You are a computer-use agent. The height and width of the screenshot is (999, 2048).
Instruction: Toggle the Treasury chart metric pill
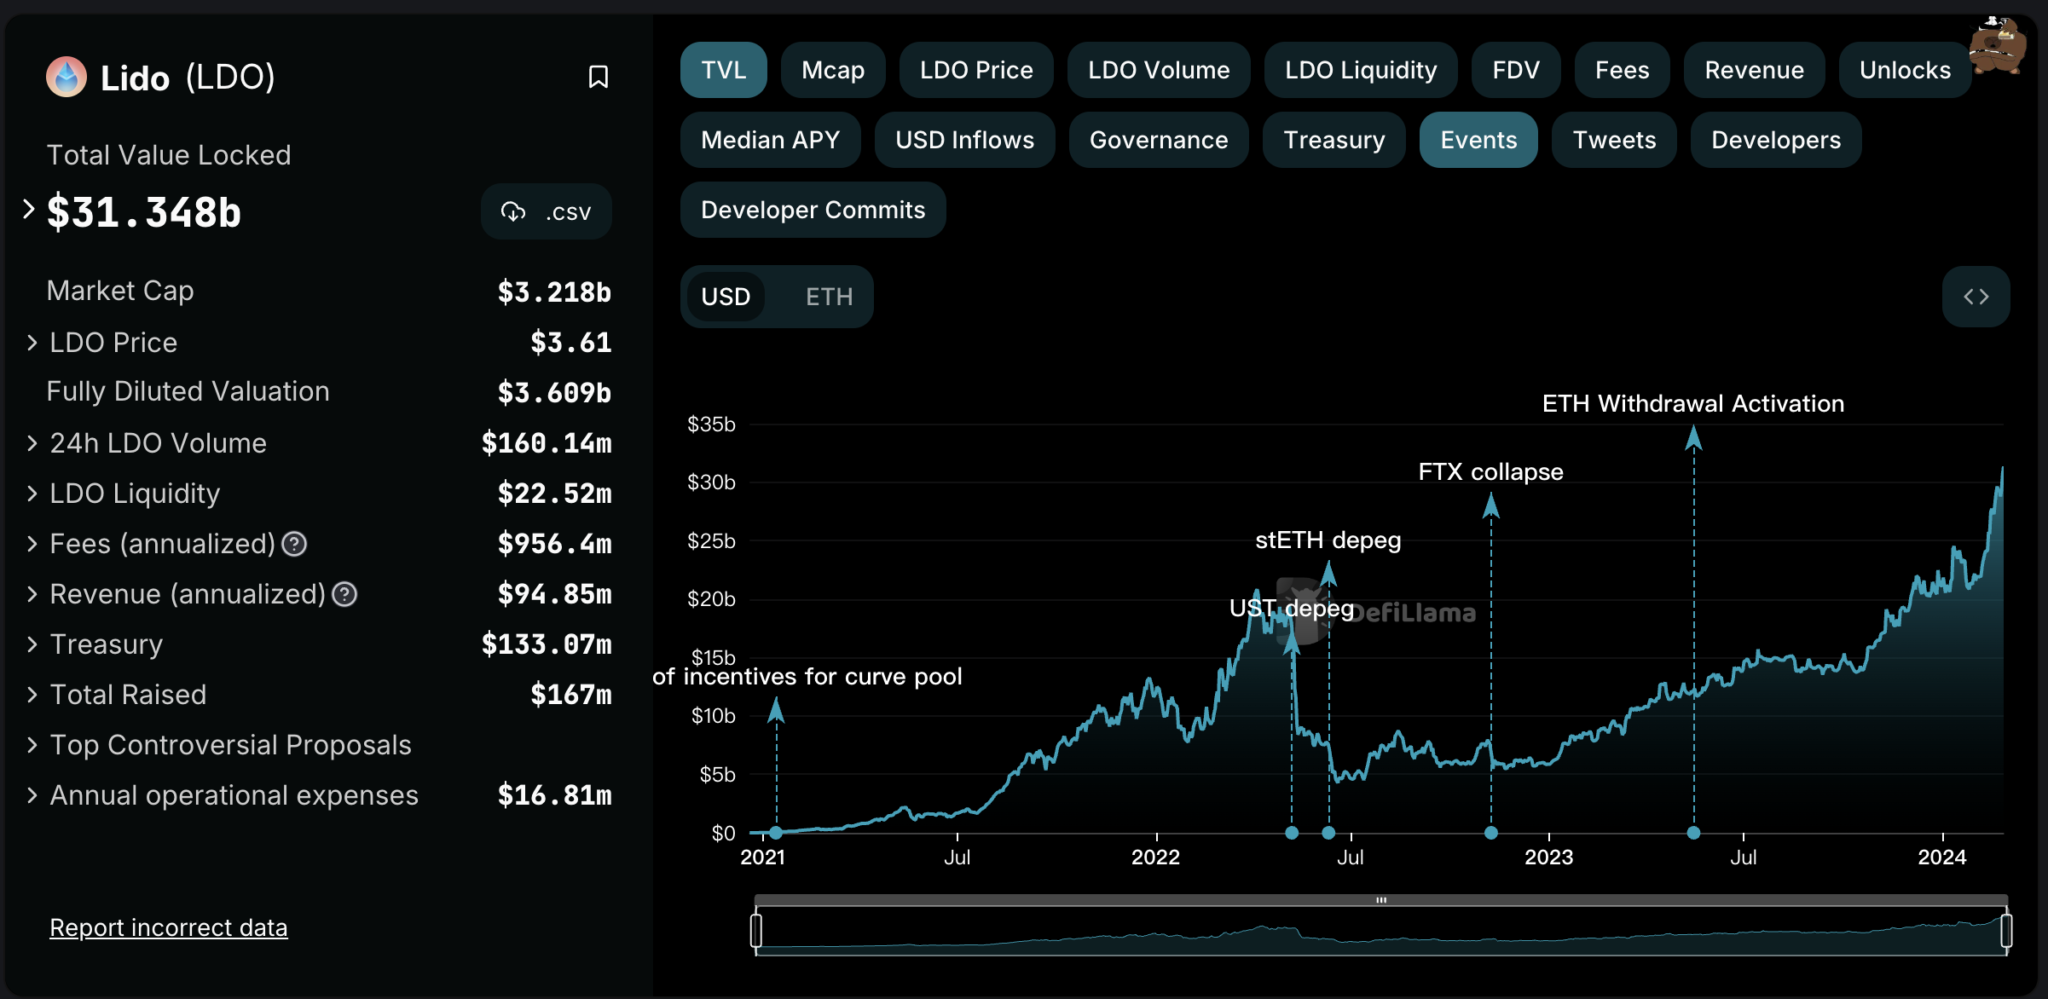1334,140
